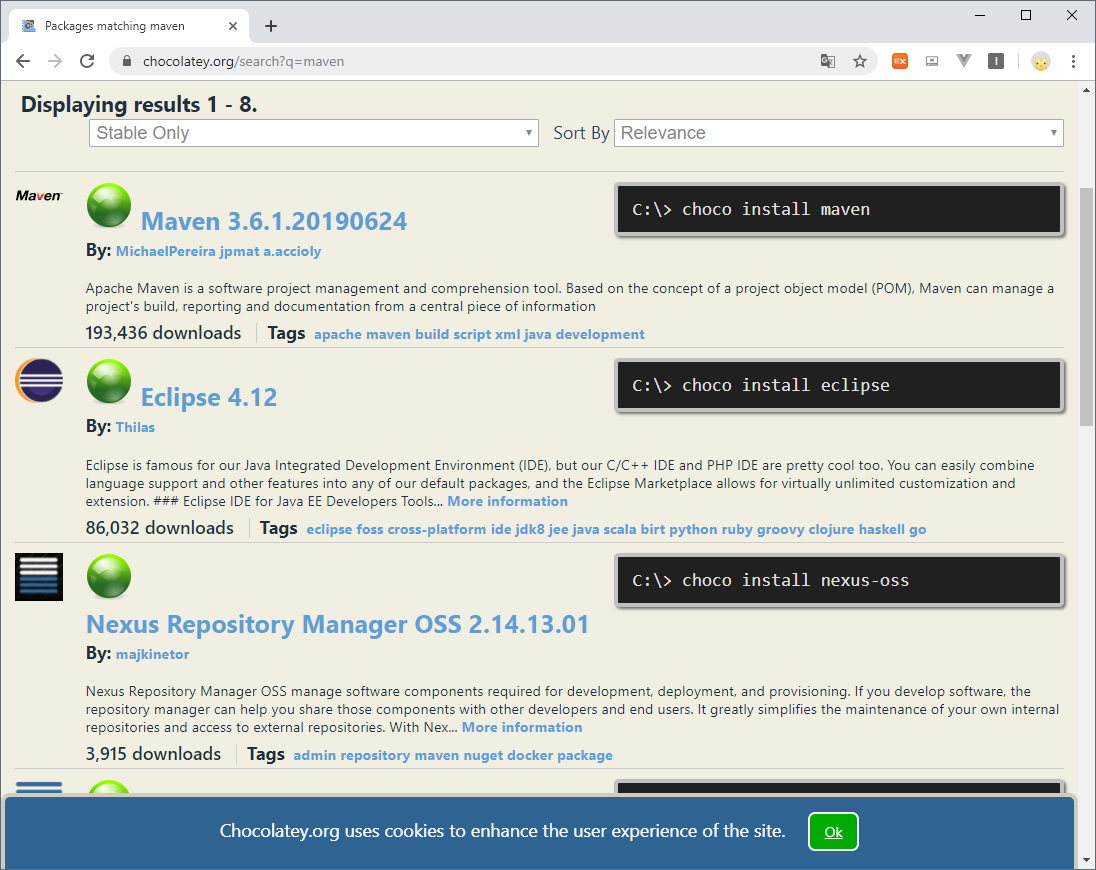Click the Nexus Repository package logo
The width and height of the screenshot is (1096, 870).
(39, 577)
